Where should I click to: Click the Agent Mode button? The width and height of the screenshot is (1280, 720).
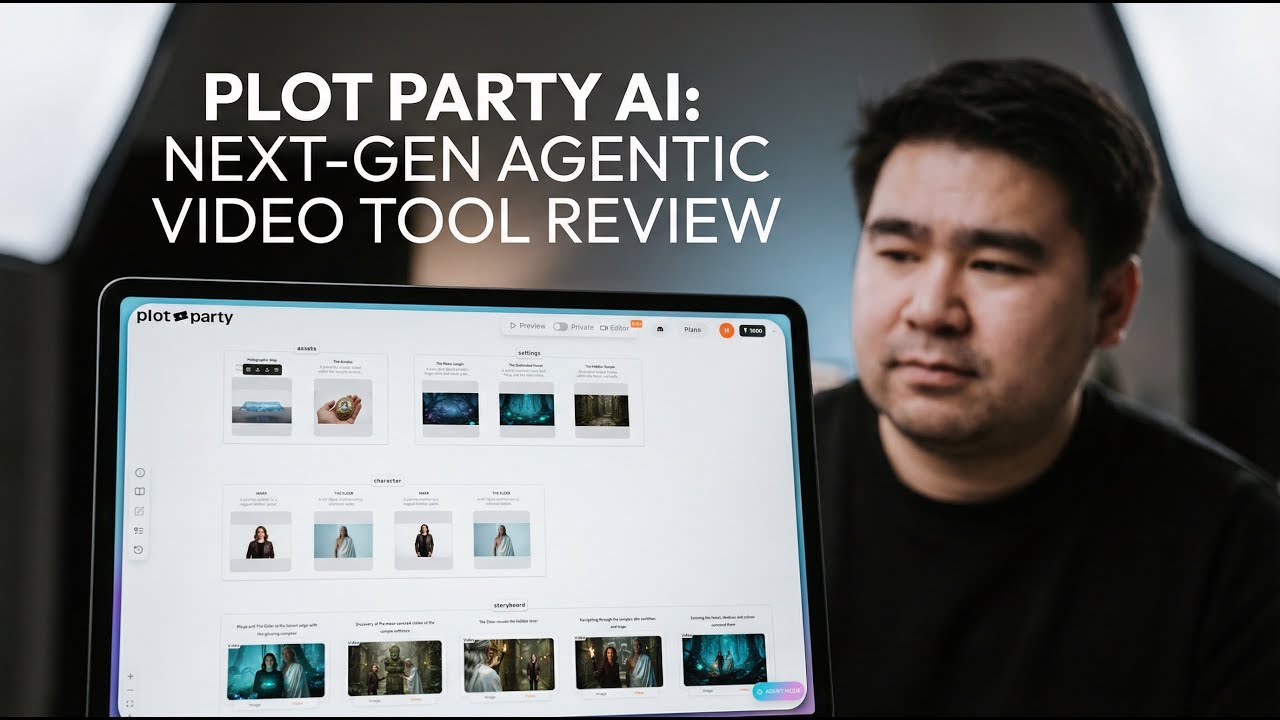(x=778, y=691)
